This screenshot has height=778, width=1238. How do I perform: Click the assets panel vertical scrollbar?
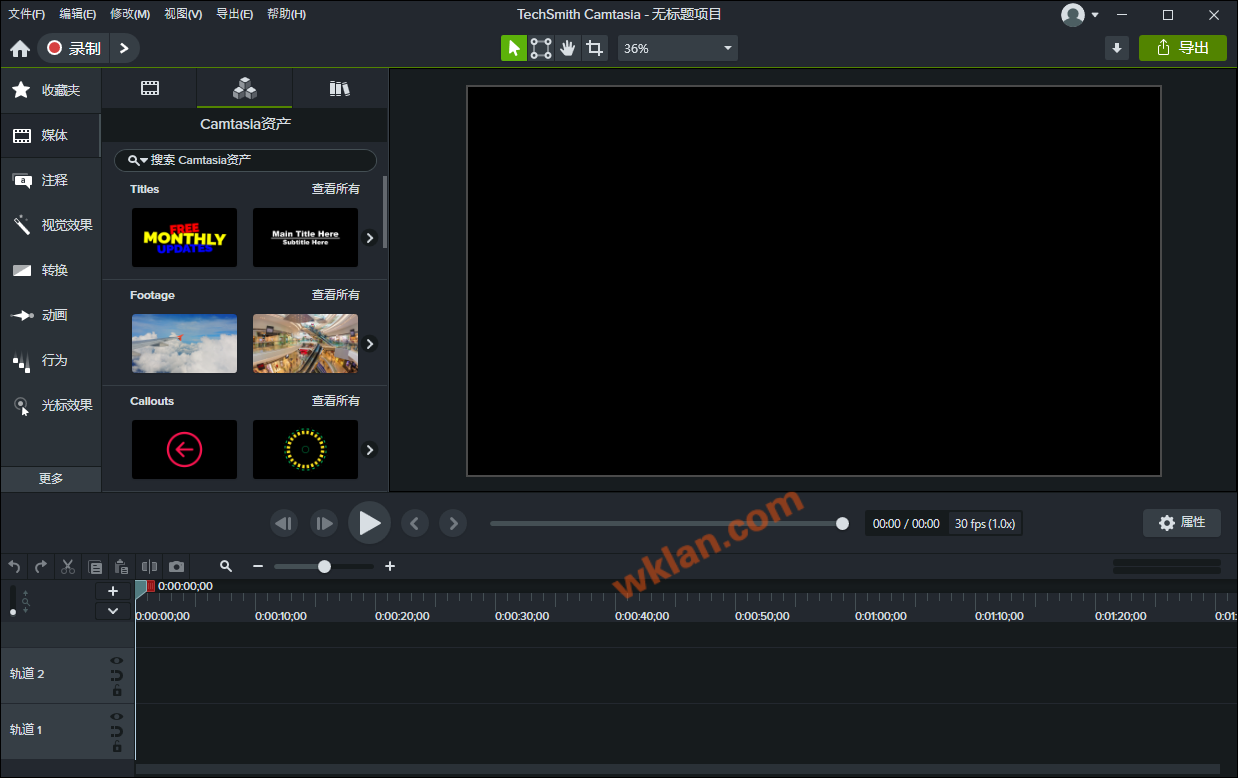385,212
